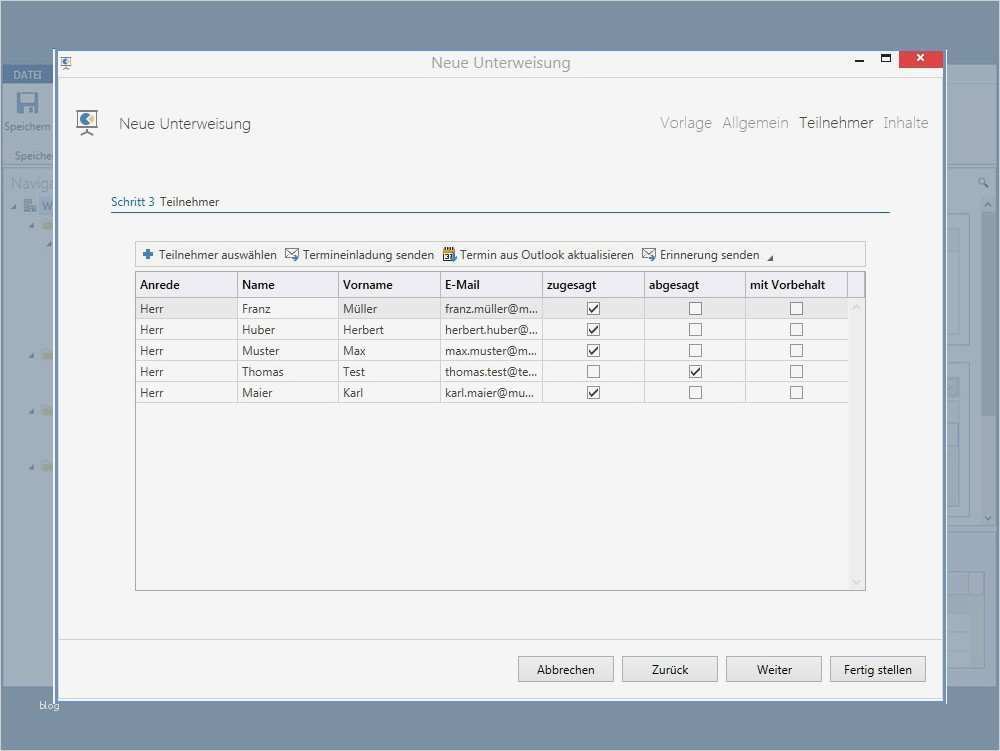Check abgesagt for Herbert Huber
The image size is (1000, 751).
(695, 330)
